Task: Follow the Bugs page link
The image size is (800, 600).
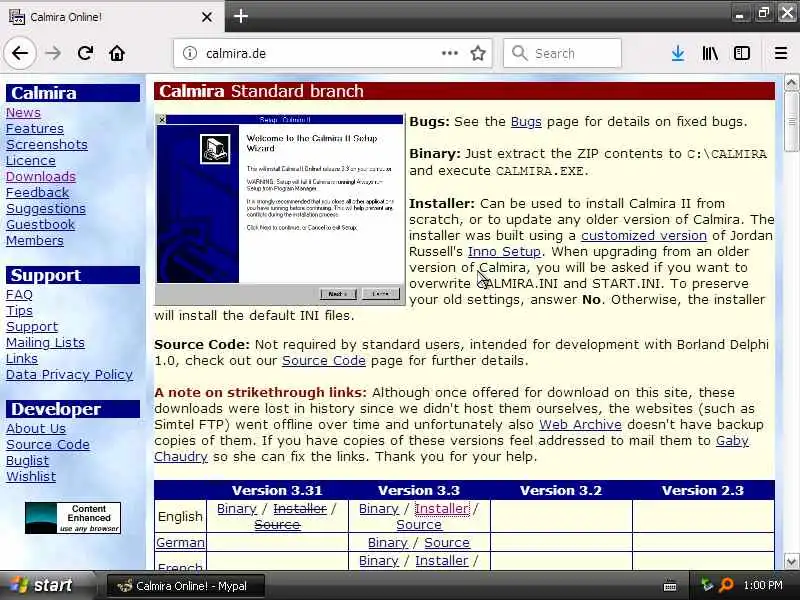Action: [x=526, y=122]
